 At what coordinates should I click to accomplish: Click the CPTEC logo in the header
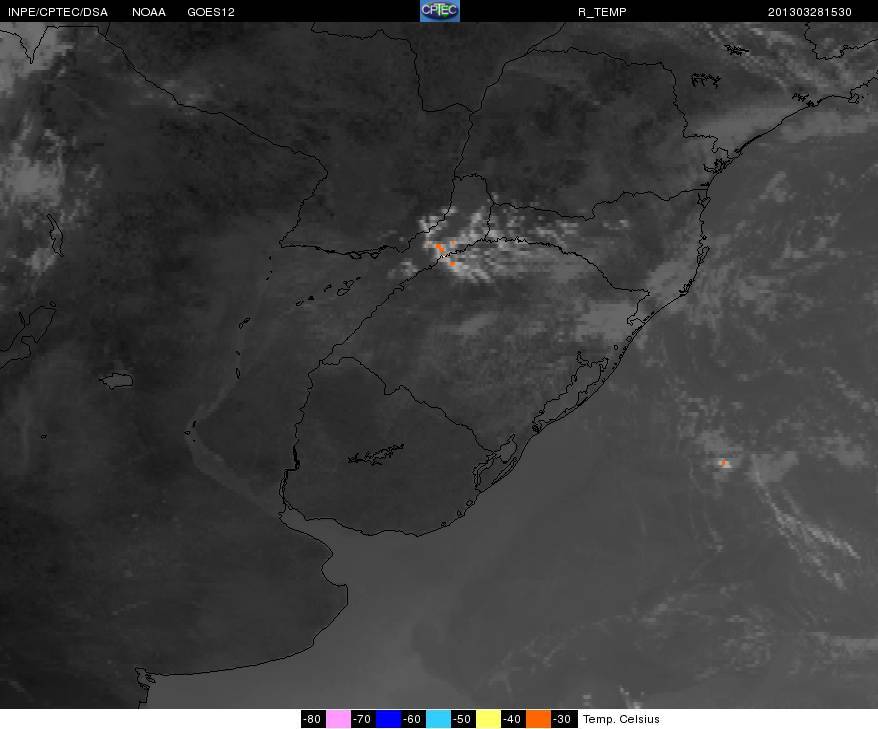[x=440, y=11]
